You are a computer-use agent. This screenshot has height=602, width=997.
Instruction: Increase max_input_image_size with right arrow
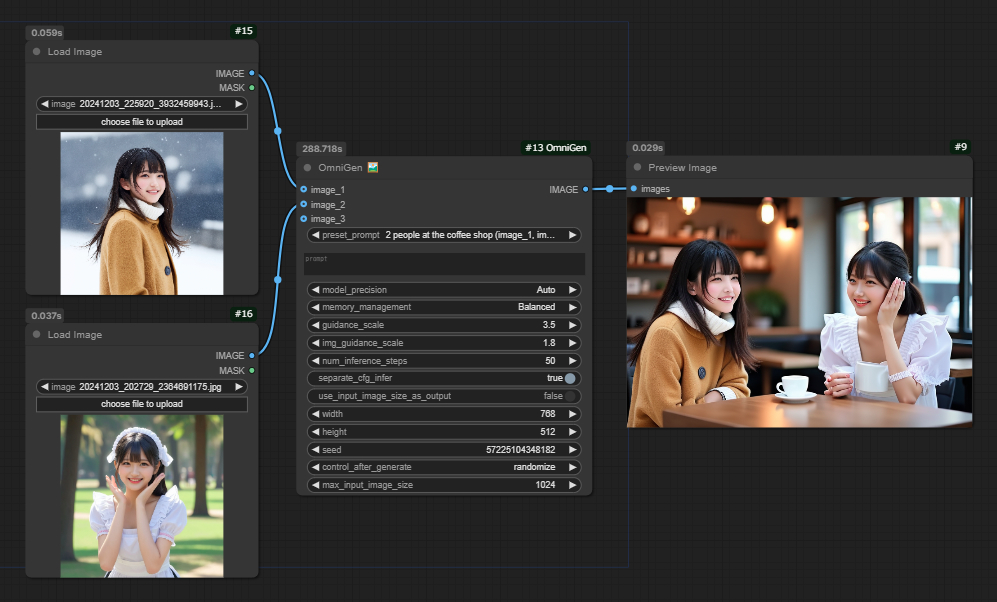click(x=572, y=485)
